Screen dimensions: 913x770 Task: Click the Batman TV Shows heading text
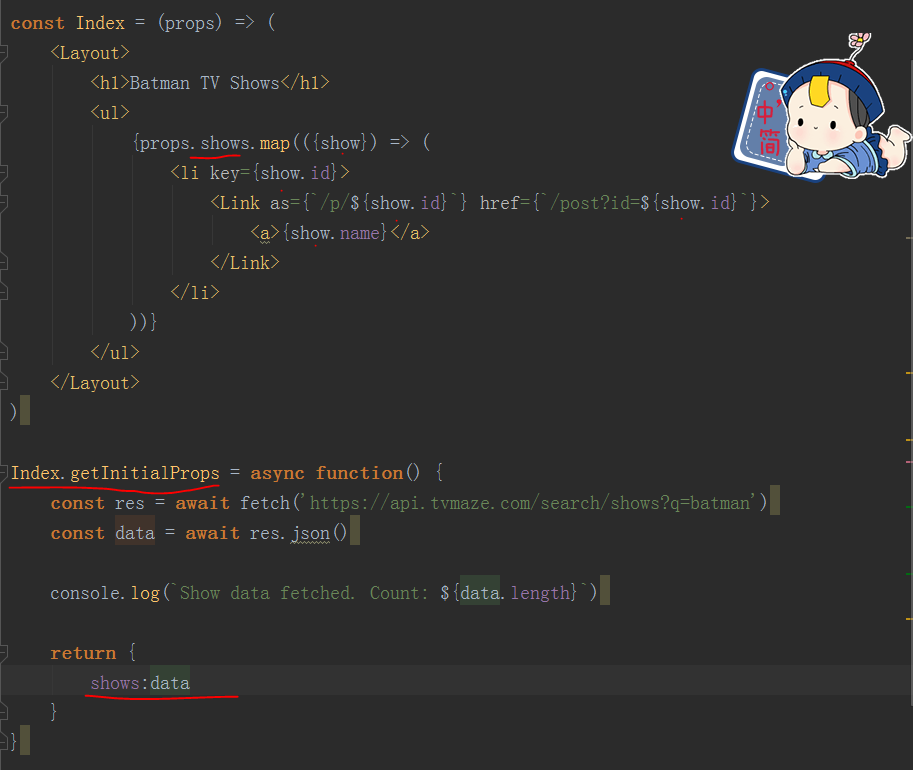(x=204, y=83)
